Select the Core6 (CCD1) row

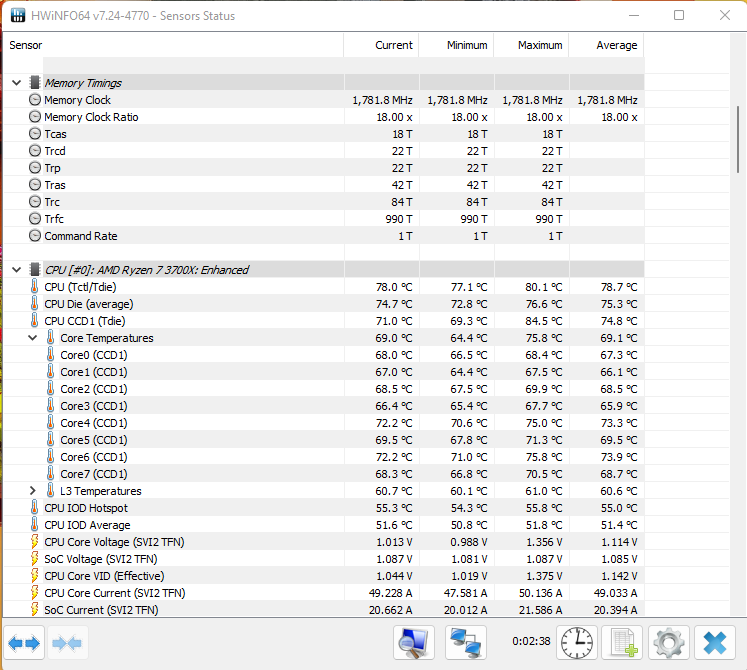click(x=324, y=457)
